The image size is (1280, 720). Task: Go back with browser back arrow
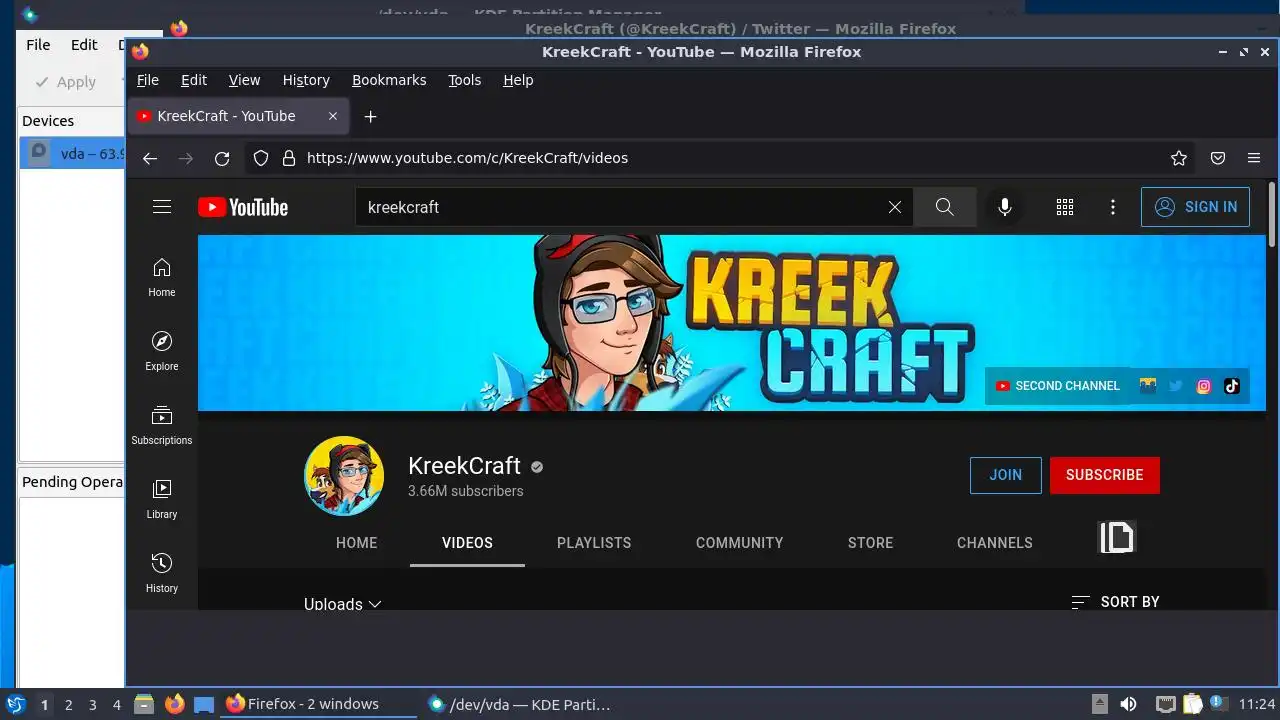coord(150,158)
